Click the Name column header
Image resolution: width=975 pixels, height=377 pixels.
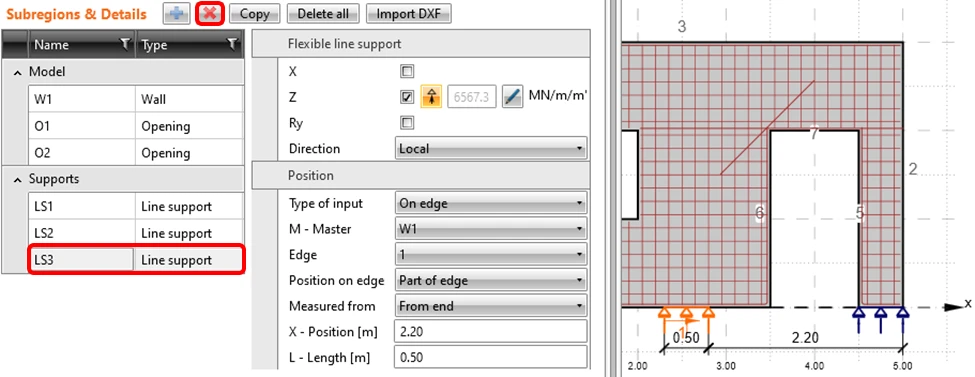pyautogui.click(x=82, y=45)
